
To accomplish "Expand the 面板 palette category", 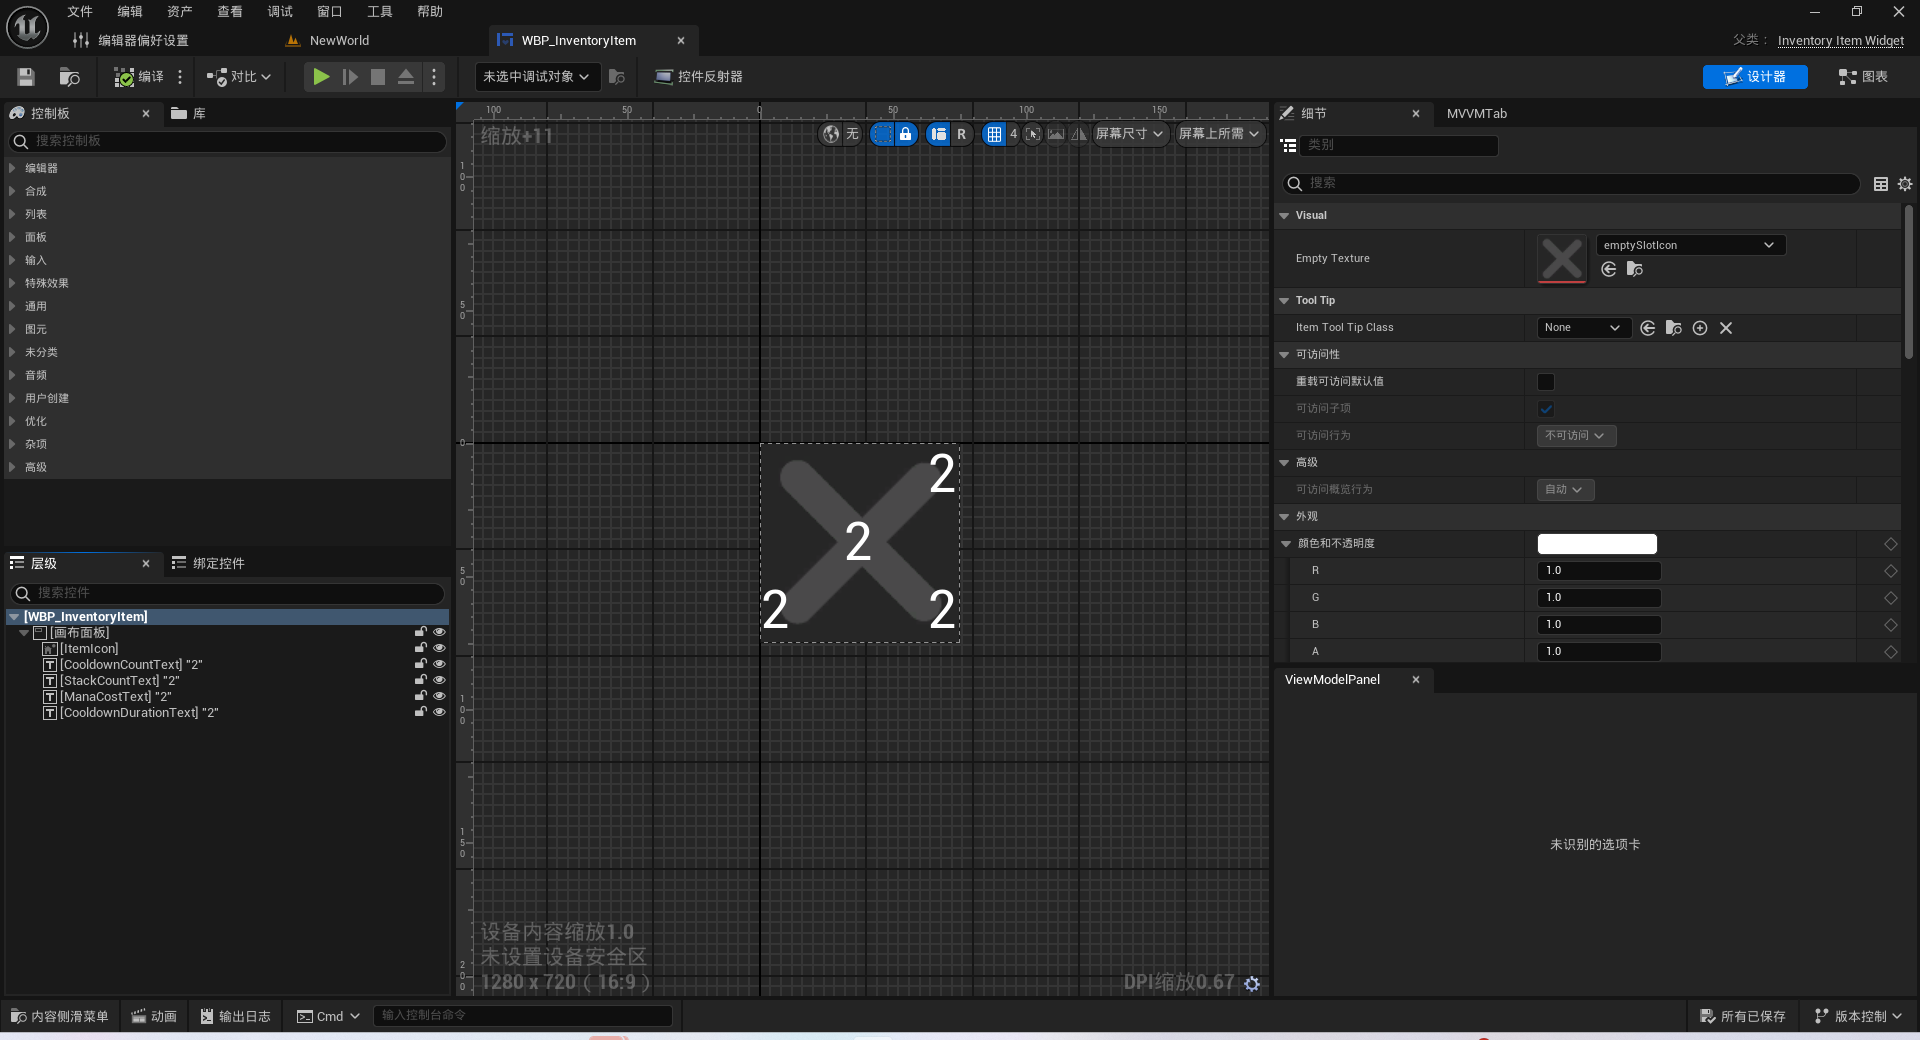I will click(x=12, y=237).
